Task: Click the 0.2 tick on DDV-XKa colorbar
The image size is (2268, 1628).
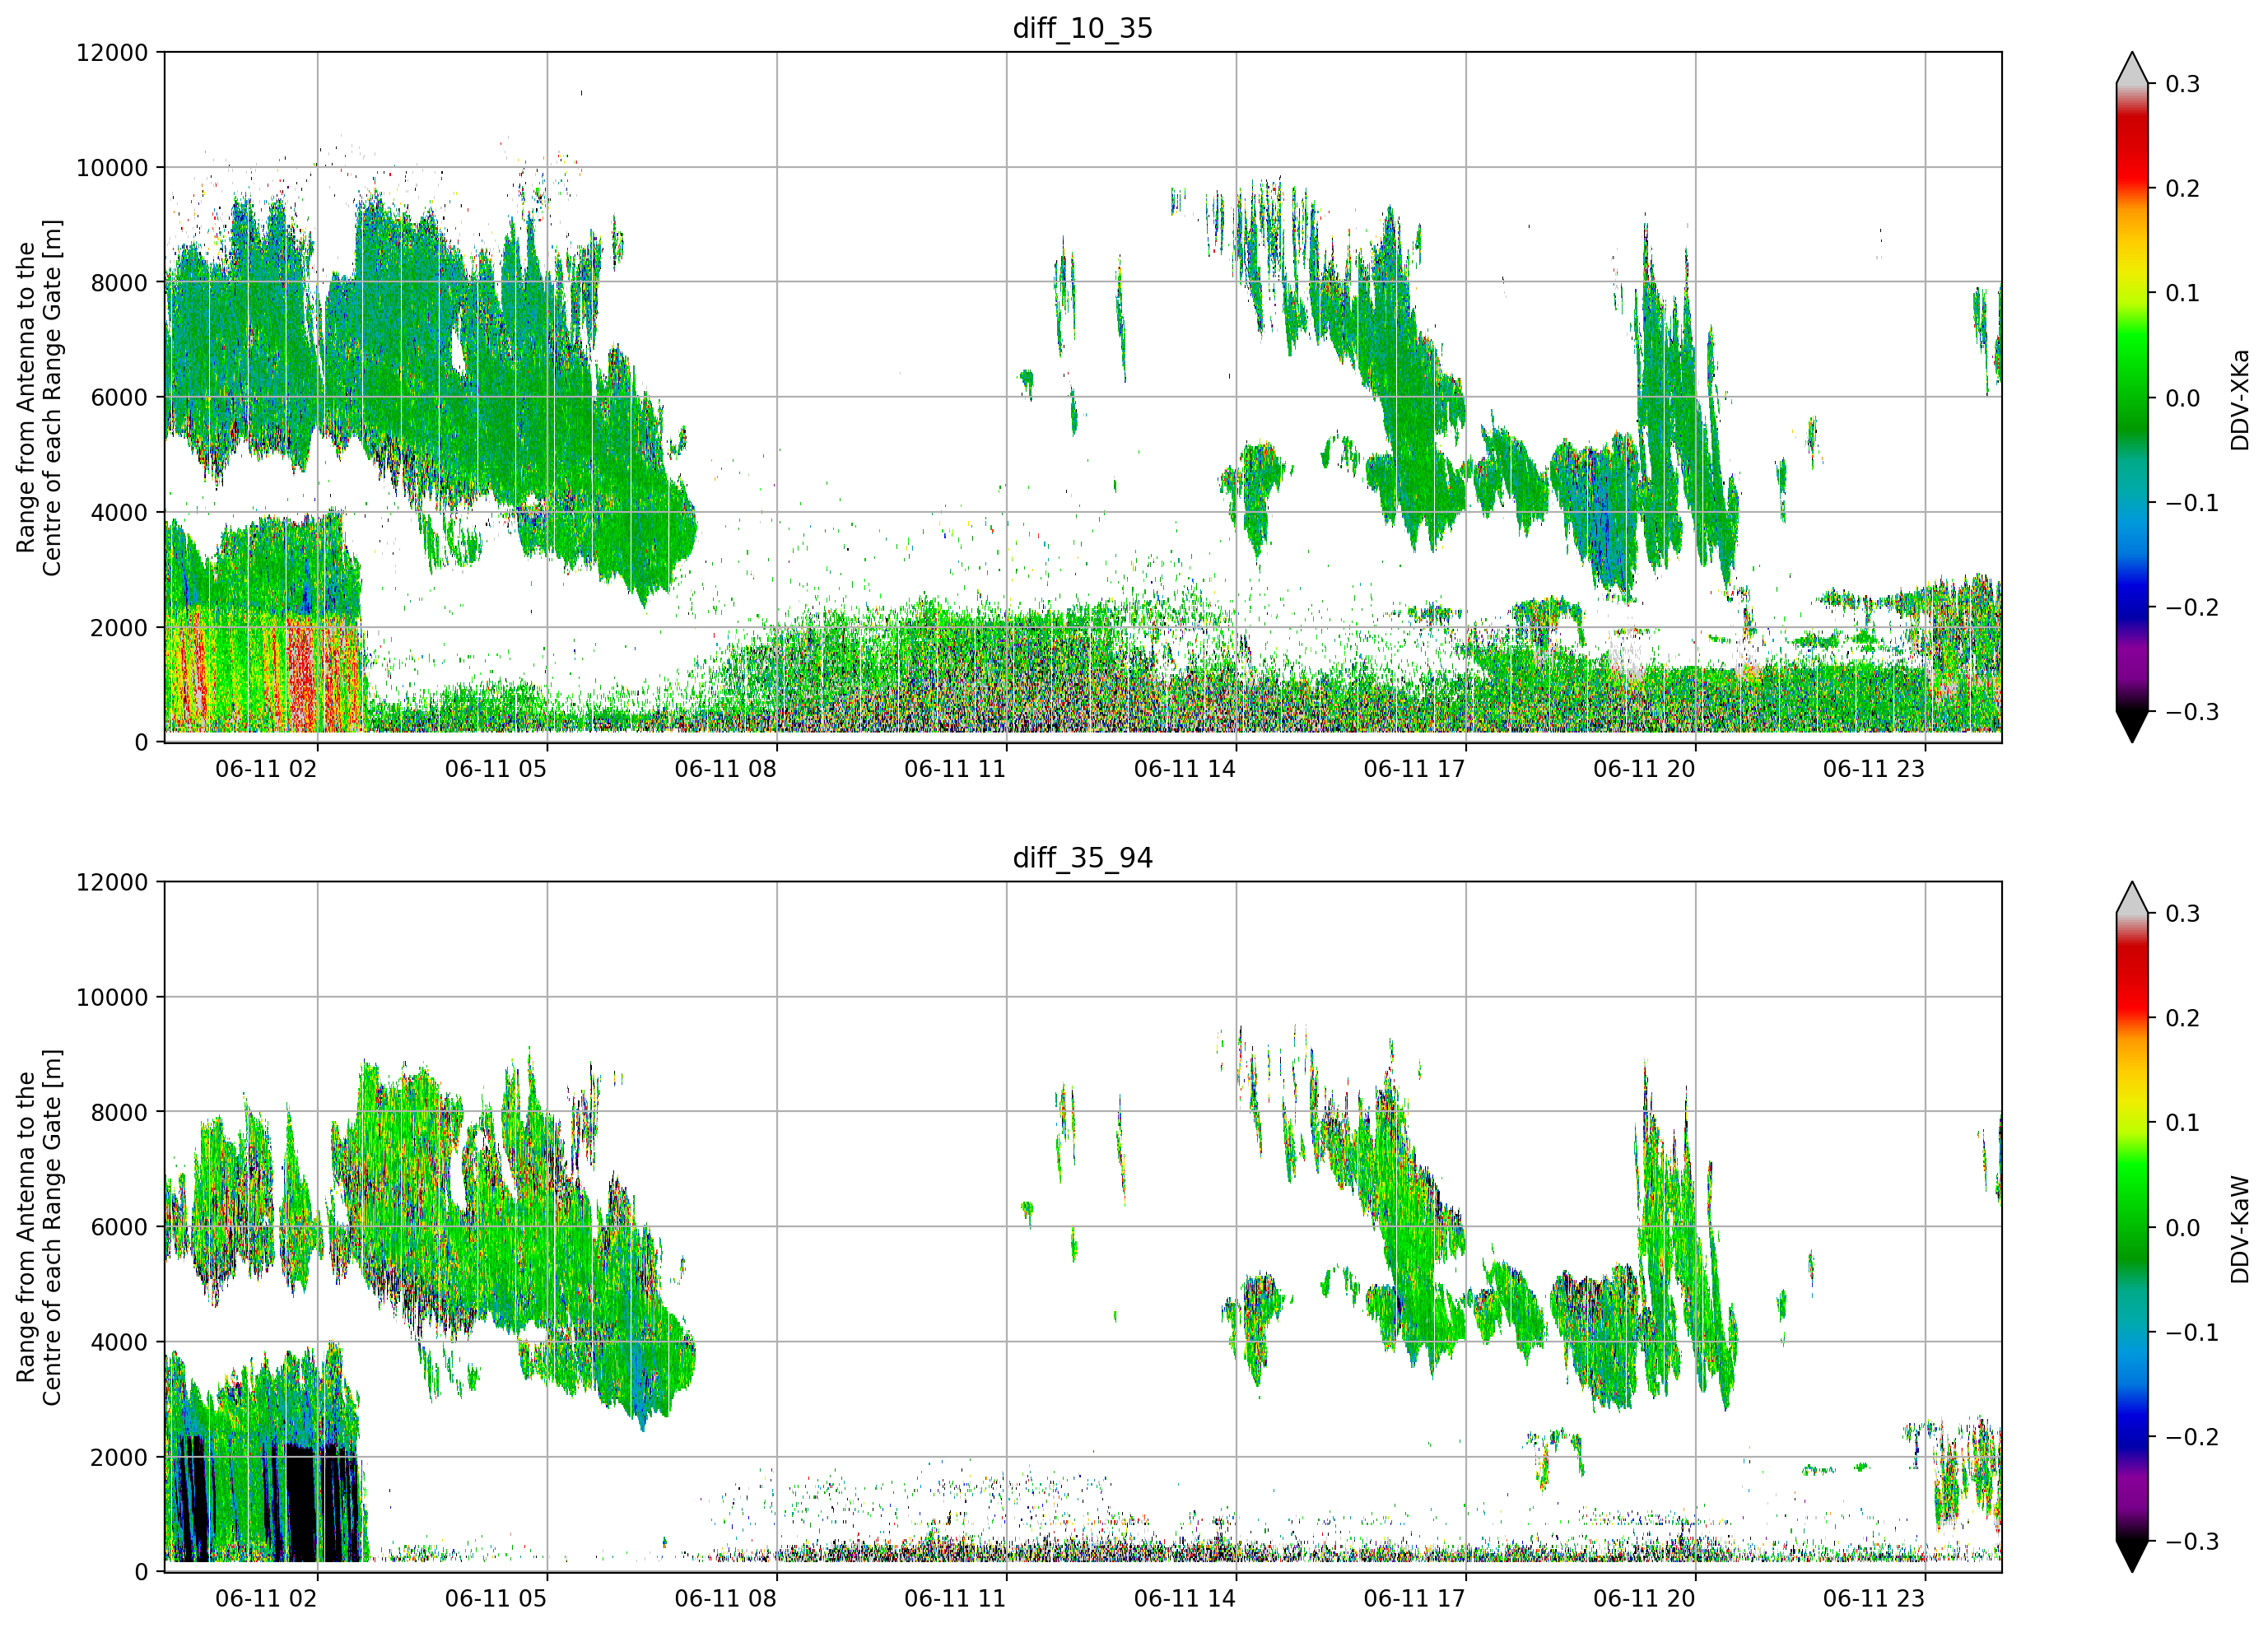Action: pos(2182,189)
